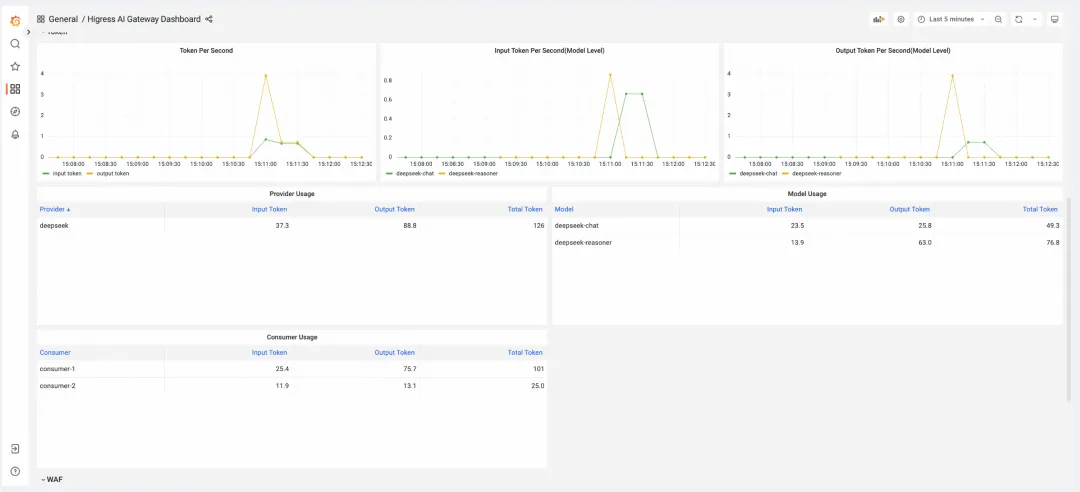Open the Alerting bell icon
1080x492 pixels.
point(15,134)
